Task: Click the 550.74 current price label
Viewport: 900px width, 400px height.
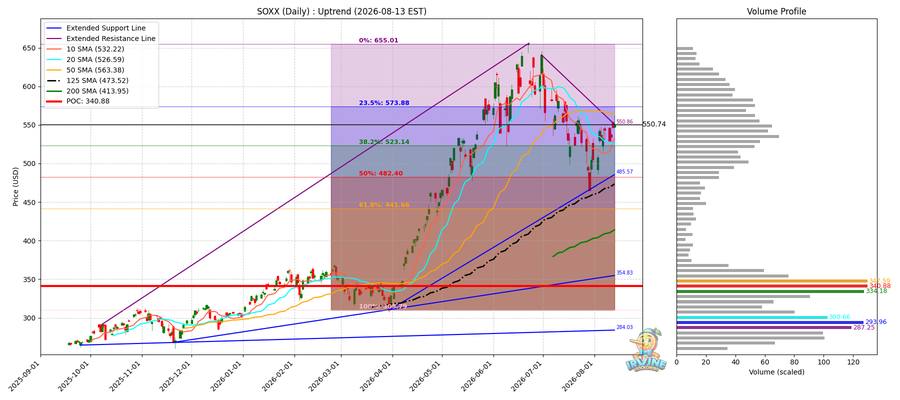Action: click(x=656, y=124)
